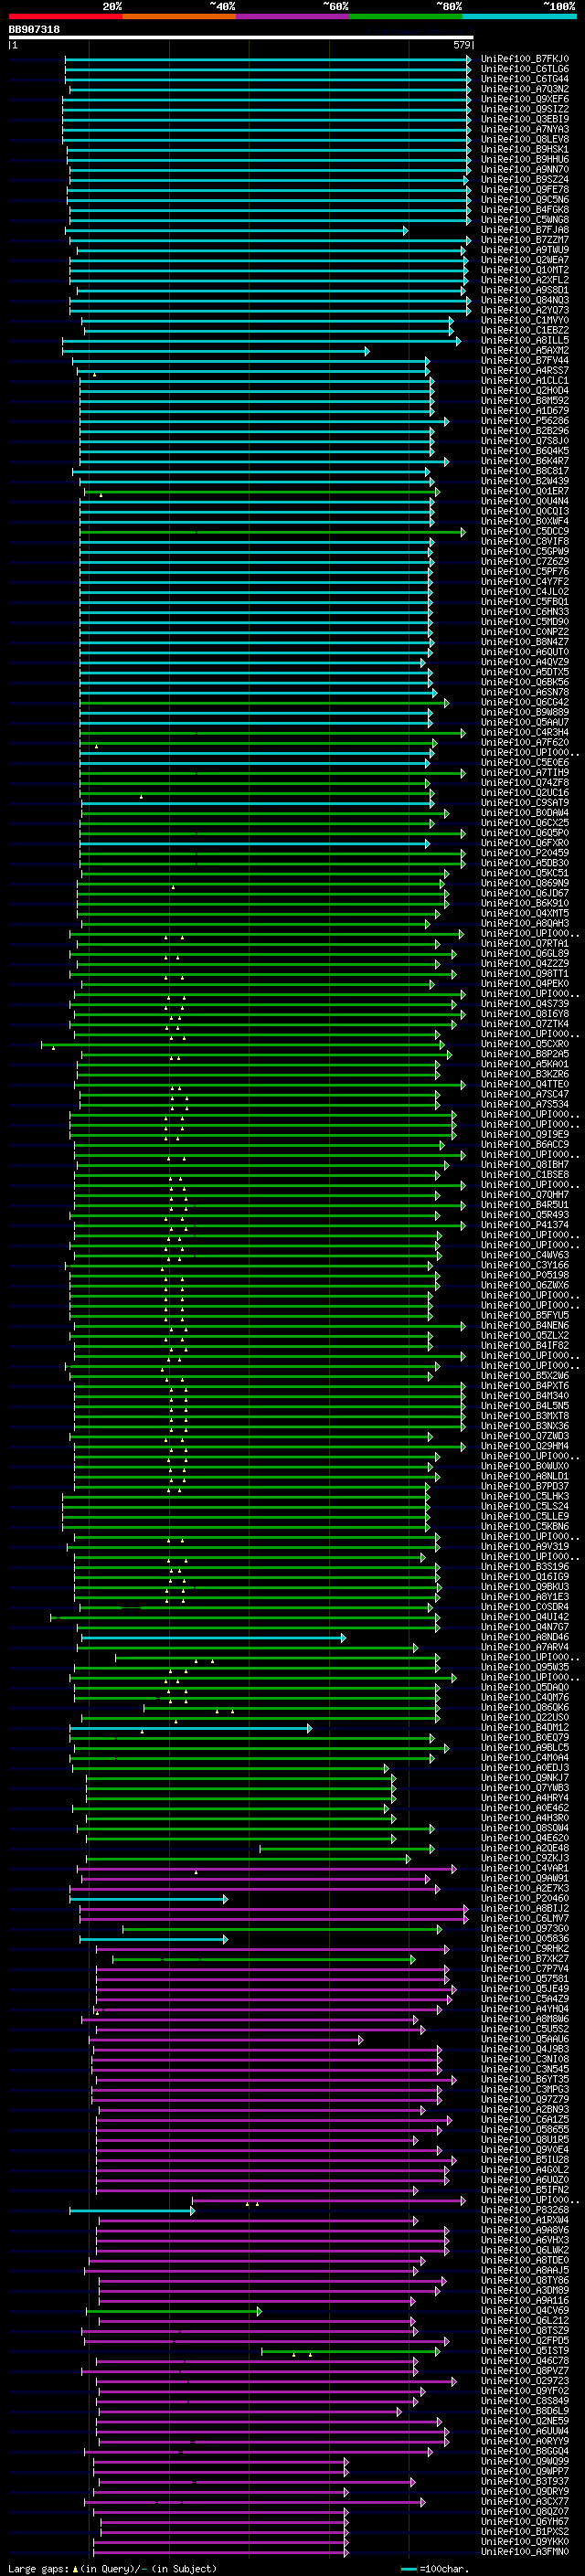Open hit UniRef100_Q05836

pyautogui.click(x=525, y=1939)
